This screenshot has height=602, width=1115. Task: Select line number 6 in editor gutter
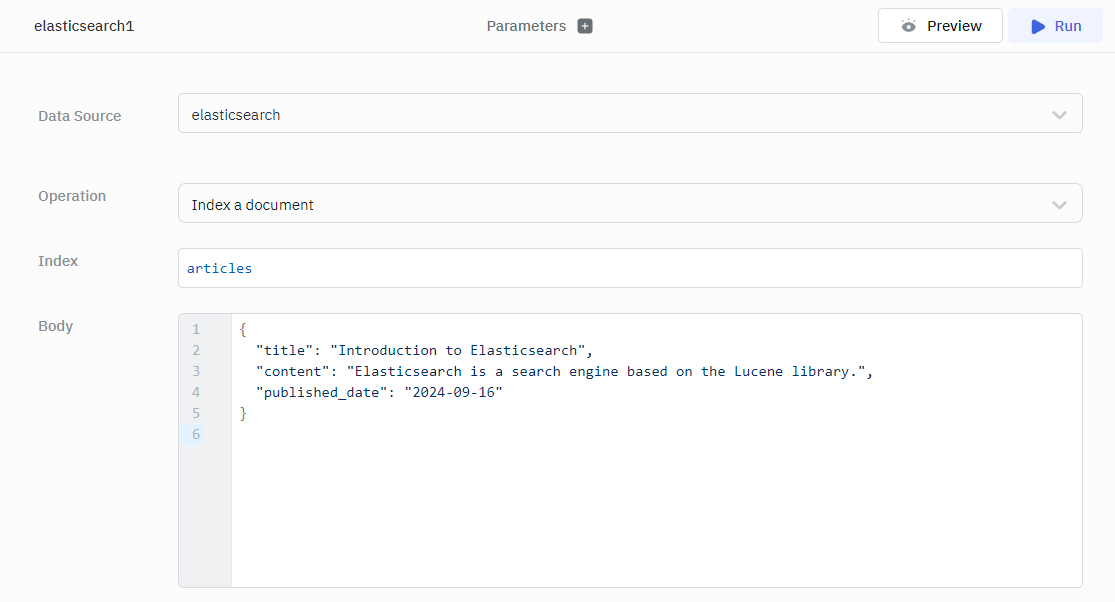pyautogui.click(x=196, y=434)
